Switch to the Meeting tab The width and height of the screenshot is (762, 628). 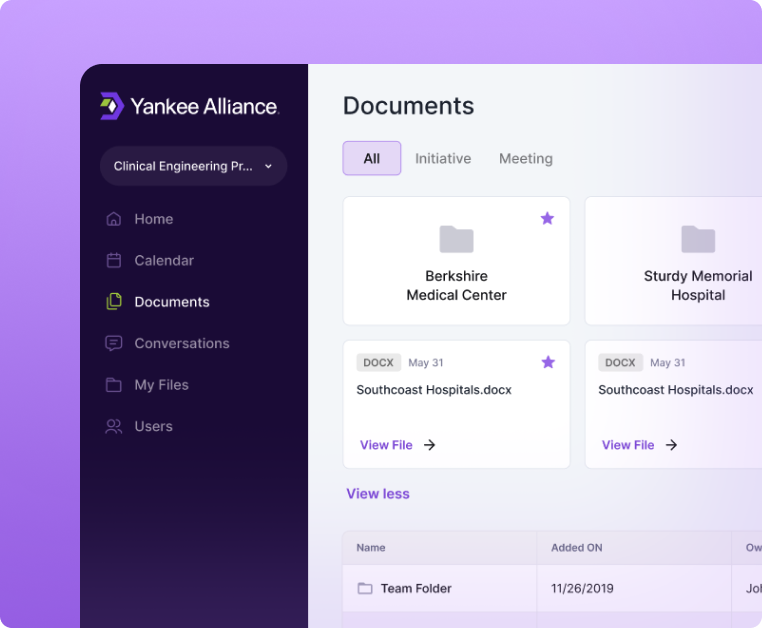point(526,158)
